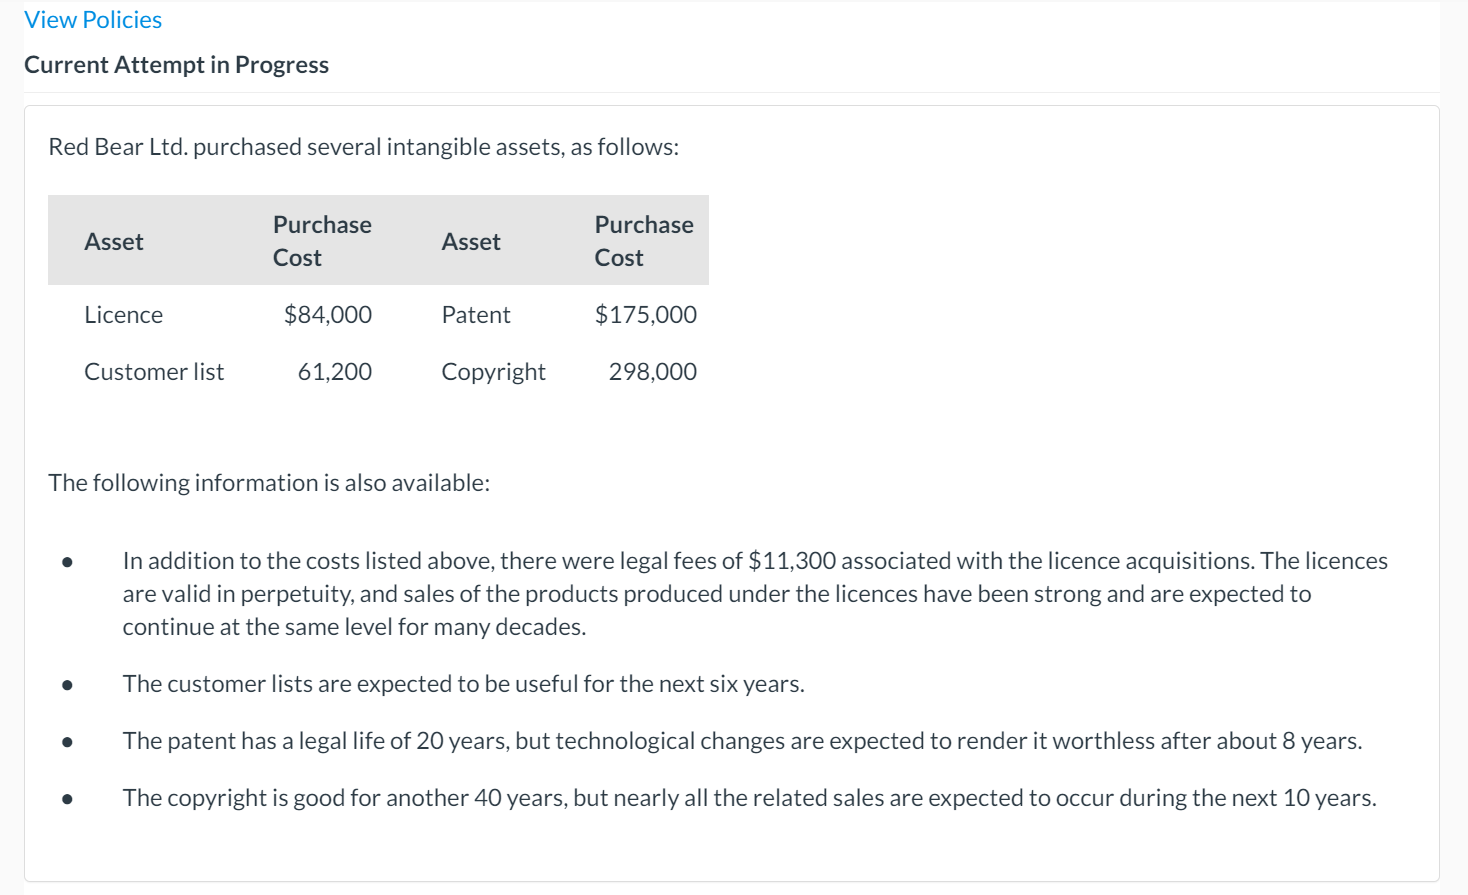Click the second Asset column header
This screenshot has width=1468, height=895.
pos(471,241)
